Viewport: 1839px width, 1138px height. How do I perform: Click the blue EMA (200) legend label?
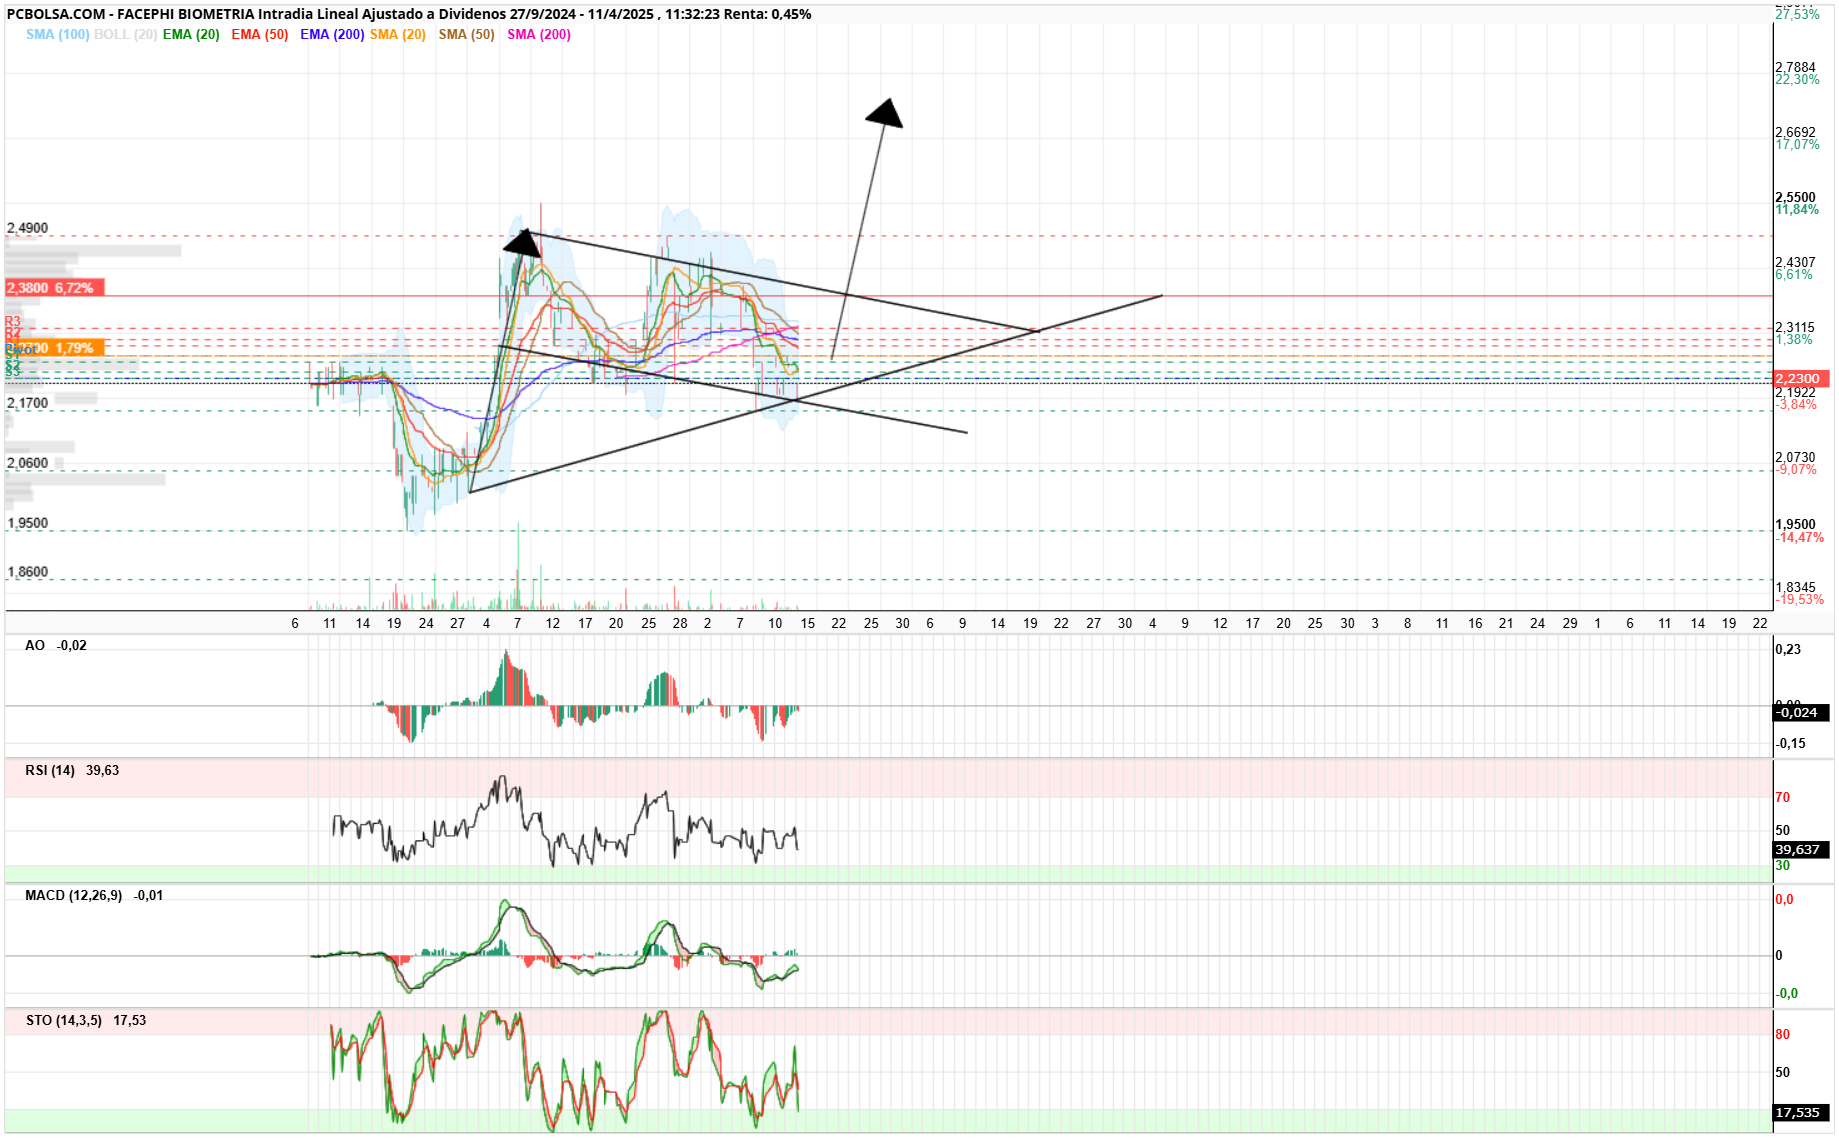pos(332,34)
